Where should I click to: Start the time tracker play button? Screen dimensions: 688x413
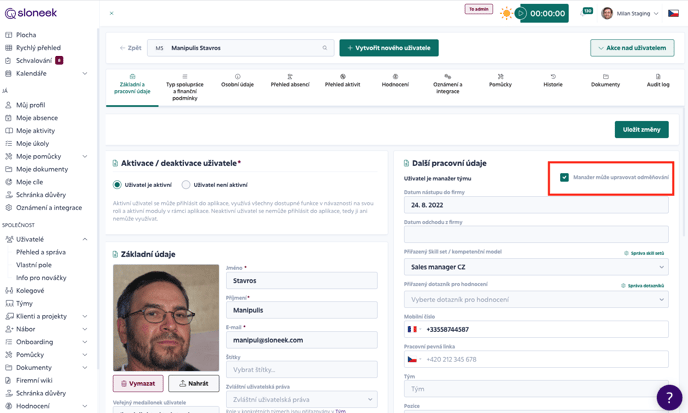(521, 13)
